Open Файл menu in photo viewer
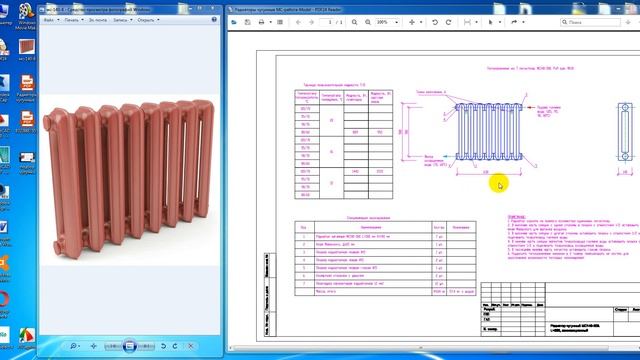640x360 pixels. (51, 20)
